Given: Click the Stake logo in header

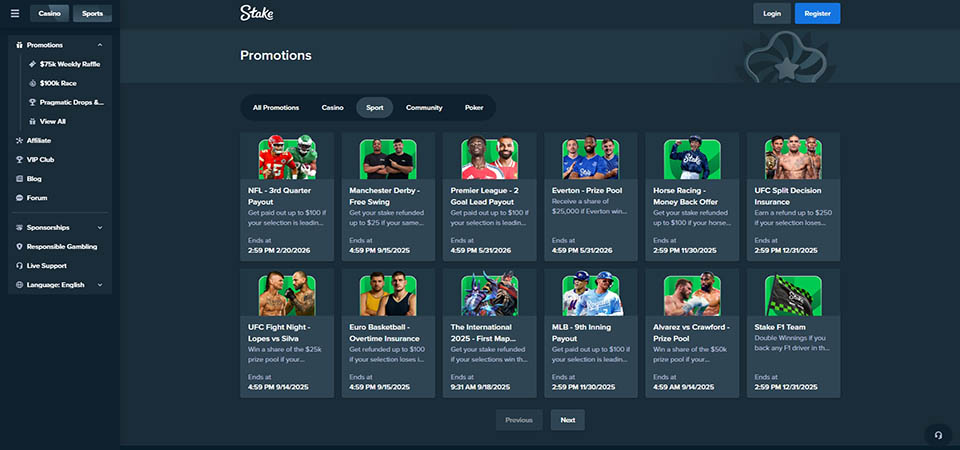Looking at the screenshot, I should (257, 13).
